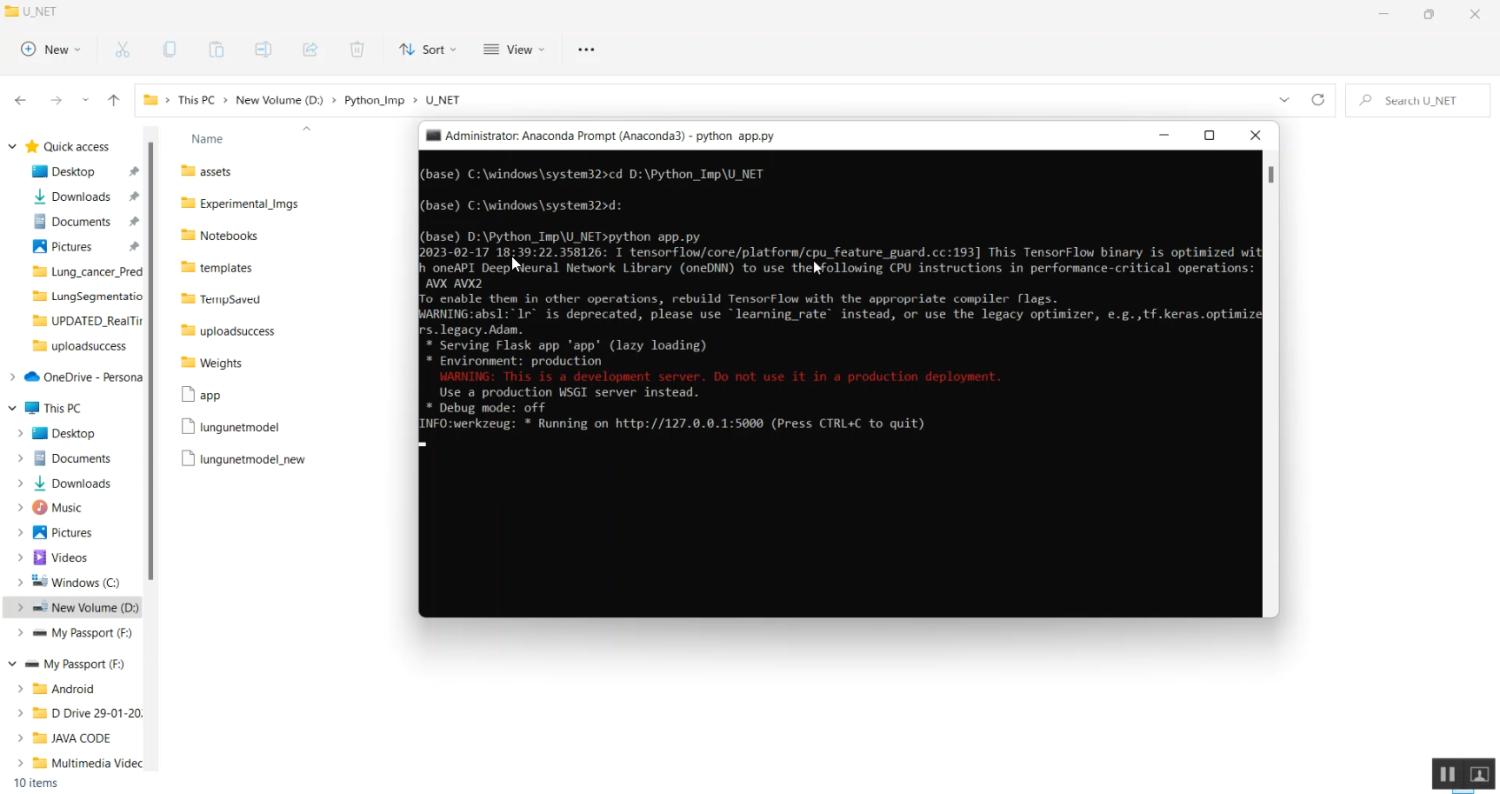The height and width of the screenshot is (794, 1500).
Task: Expand the Android folder node
Action: tap(20, 689)
